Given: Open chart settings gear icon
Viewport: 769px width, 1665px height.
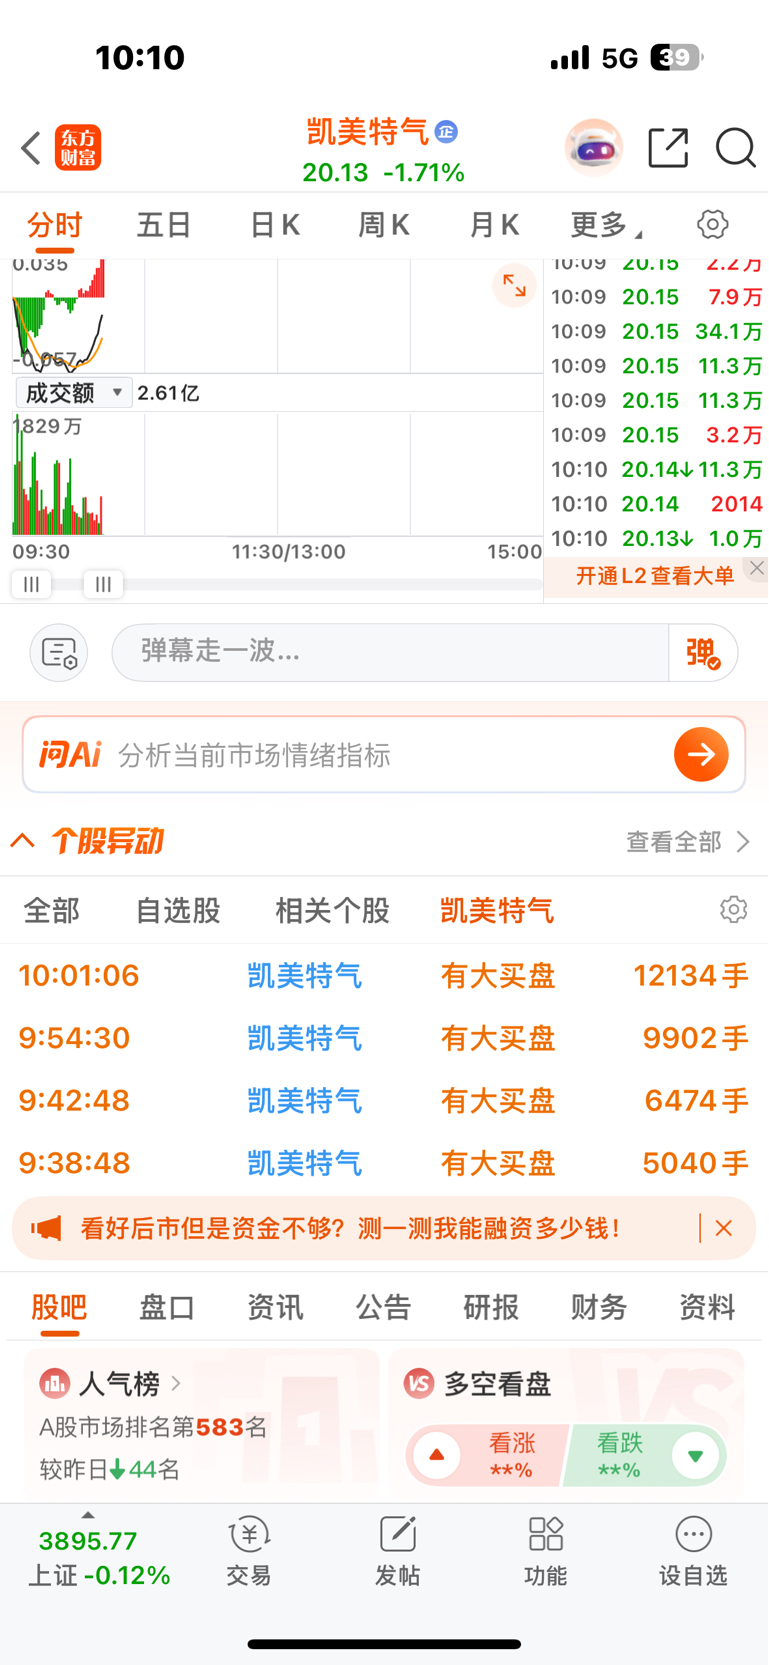Looking at the screenshot, I should click(x=713, y=224).
